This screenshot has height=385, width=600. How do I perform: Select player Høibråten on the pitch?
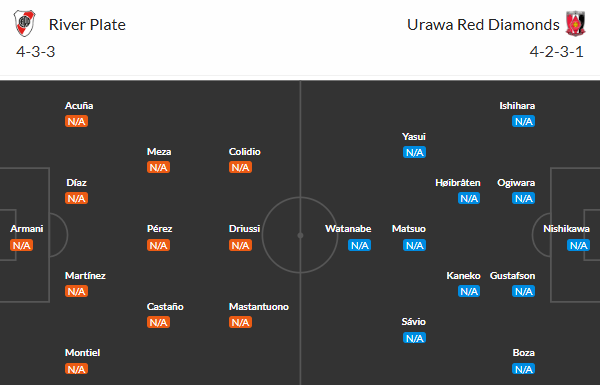(x=458, y=183)
